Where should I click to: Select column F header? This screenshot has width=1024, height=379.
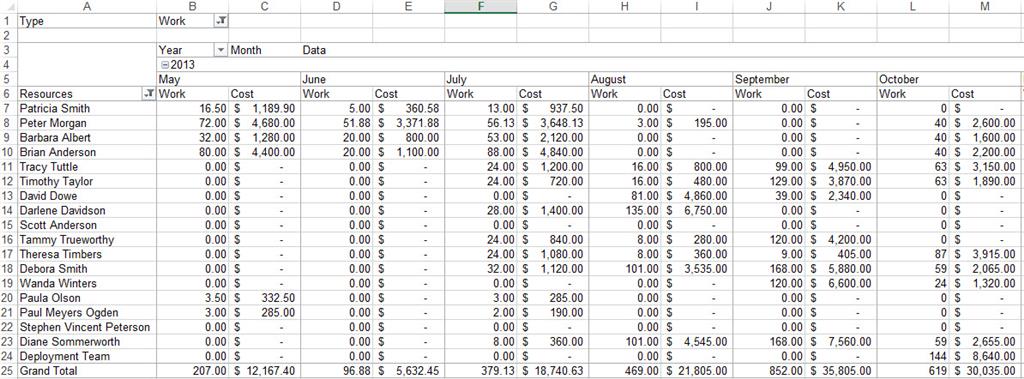pyautogui.click(x=481, y=7)
